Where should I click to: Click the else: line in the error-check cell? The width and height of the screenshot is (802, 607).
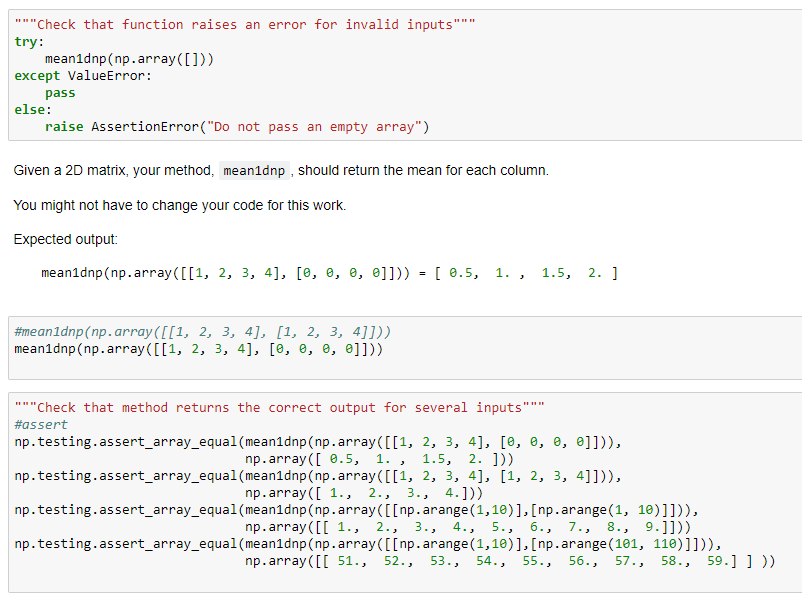pyautogui.click(x=28, y=109)
